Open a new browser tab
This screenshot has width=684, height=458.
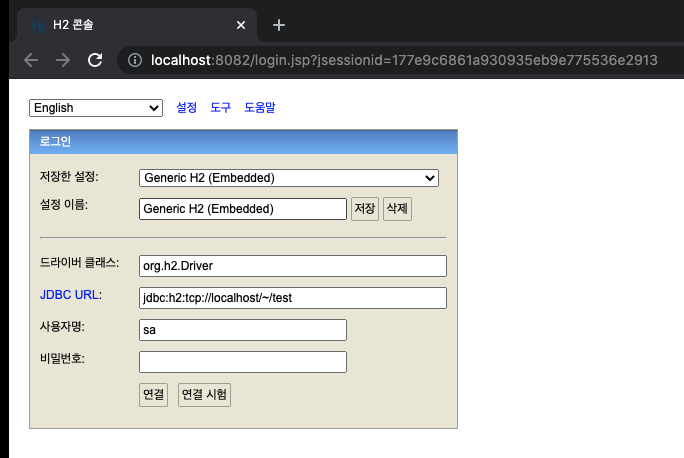(279, 25)
